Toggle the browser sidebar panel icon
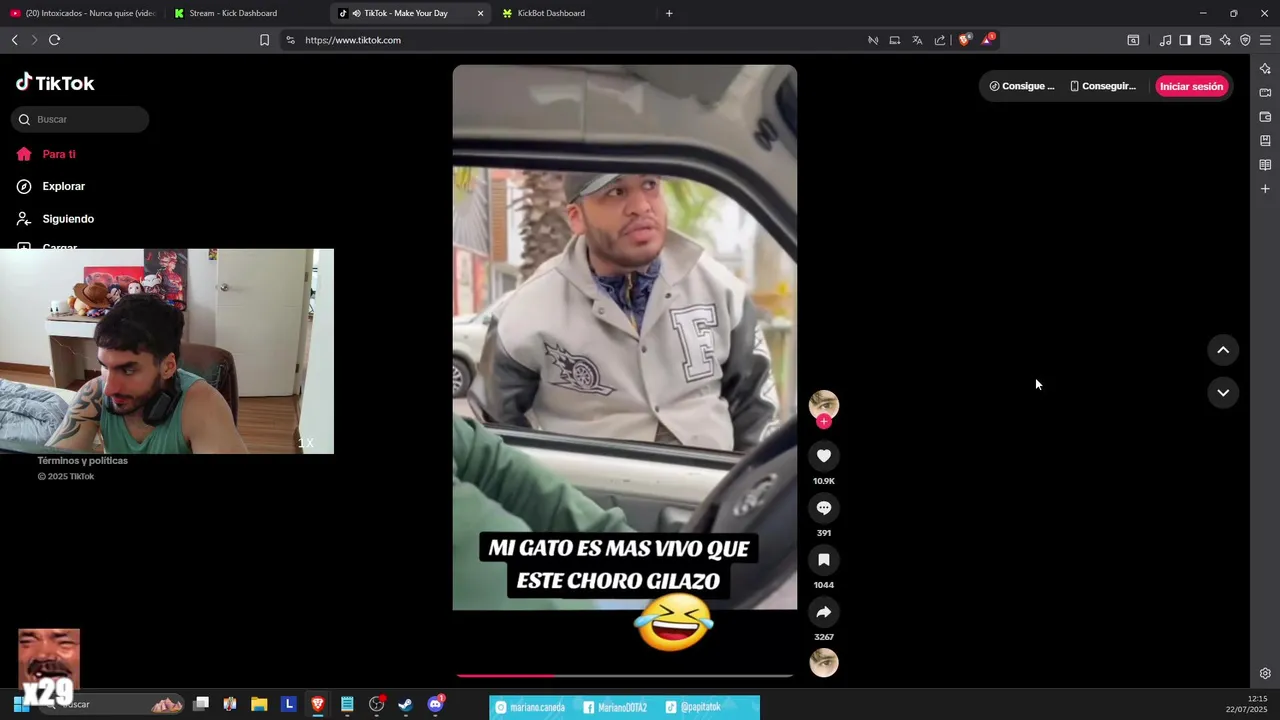Screen dimensions: 1280x720 [x=1185, y=40]
